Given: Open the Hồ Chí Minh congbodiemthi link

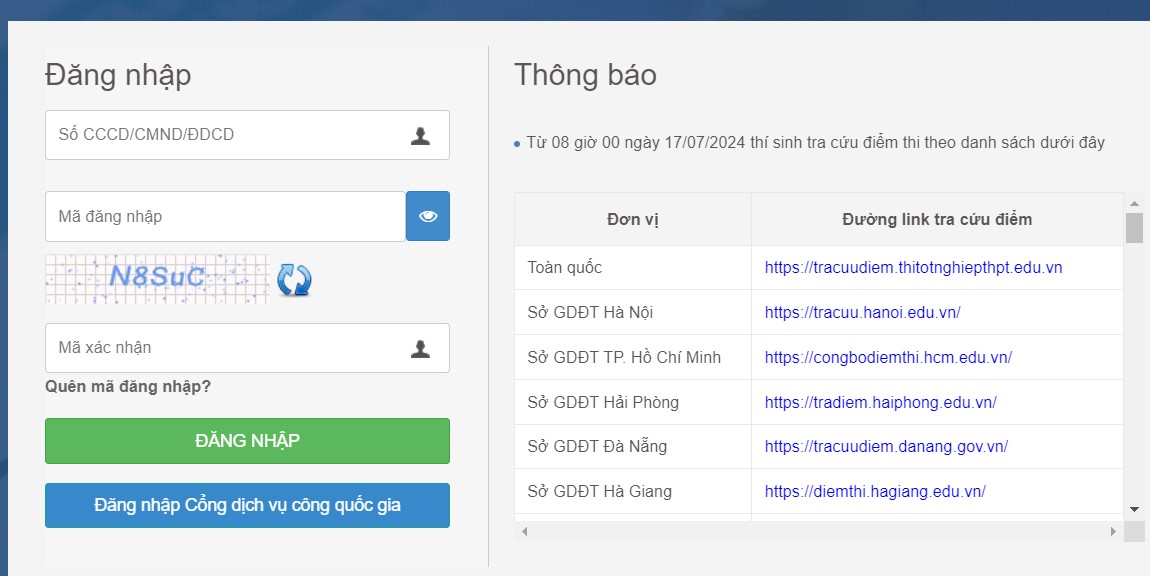Looking at the screenshot, I should point(888,357).
